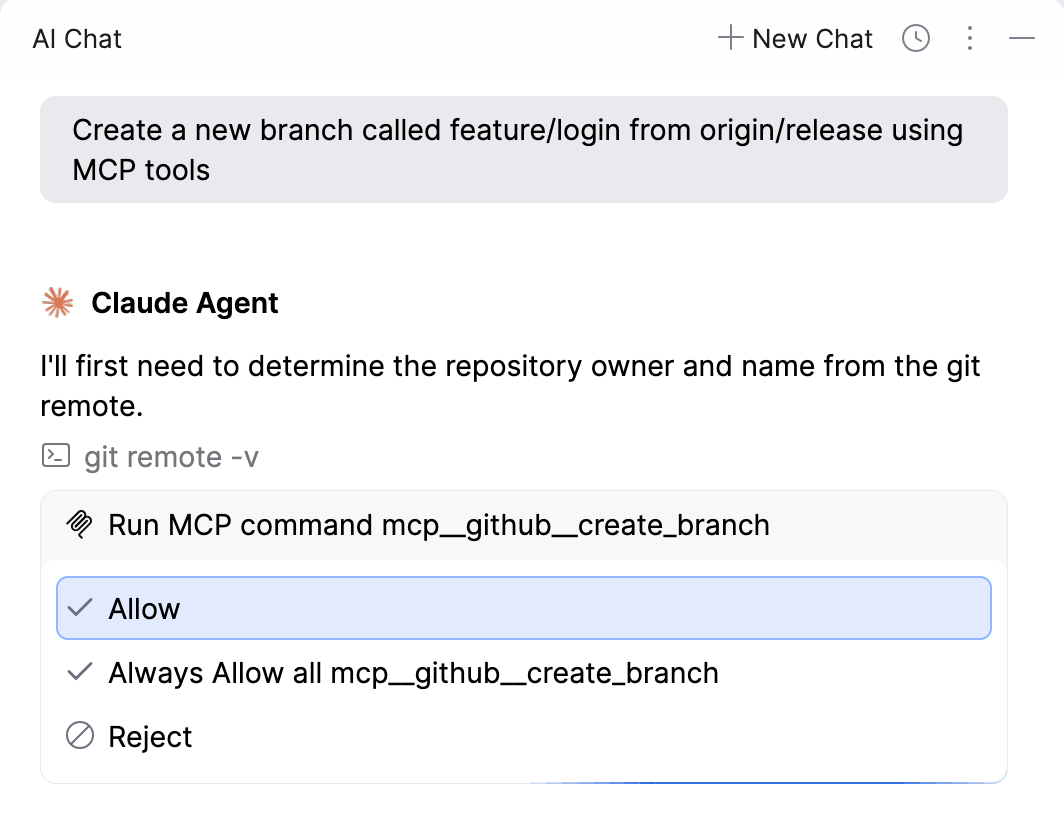Click the agent's repository owner reply text
Viewport: 1064px width, 820px height.
(x=510, y=386)
